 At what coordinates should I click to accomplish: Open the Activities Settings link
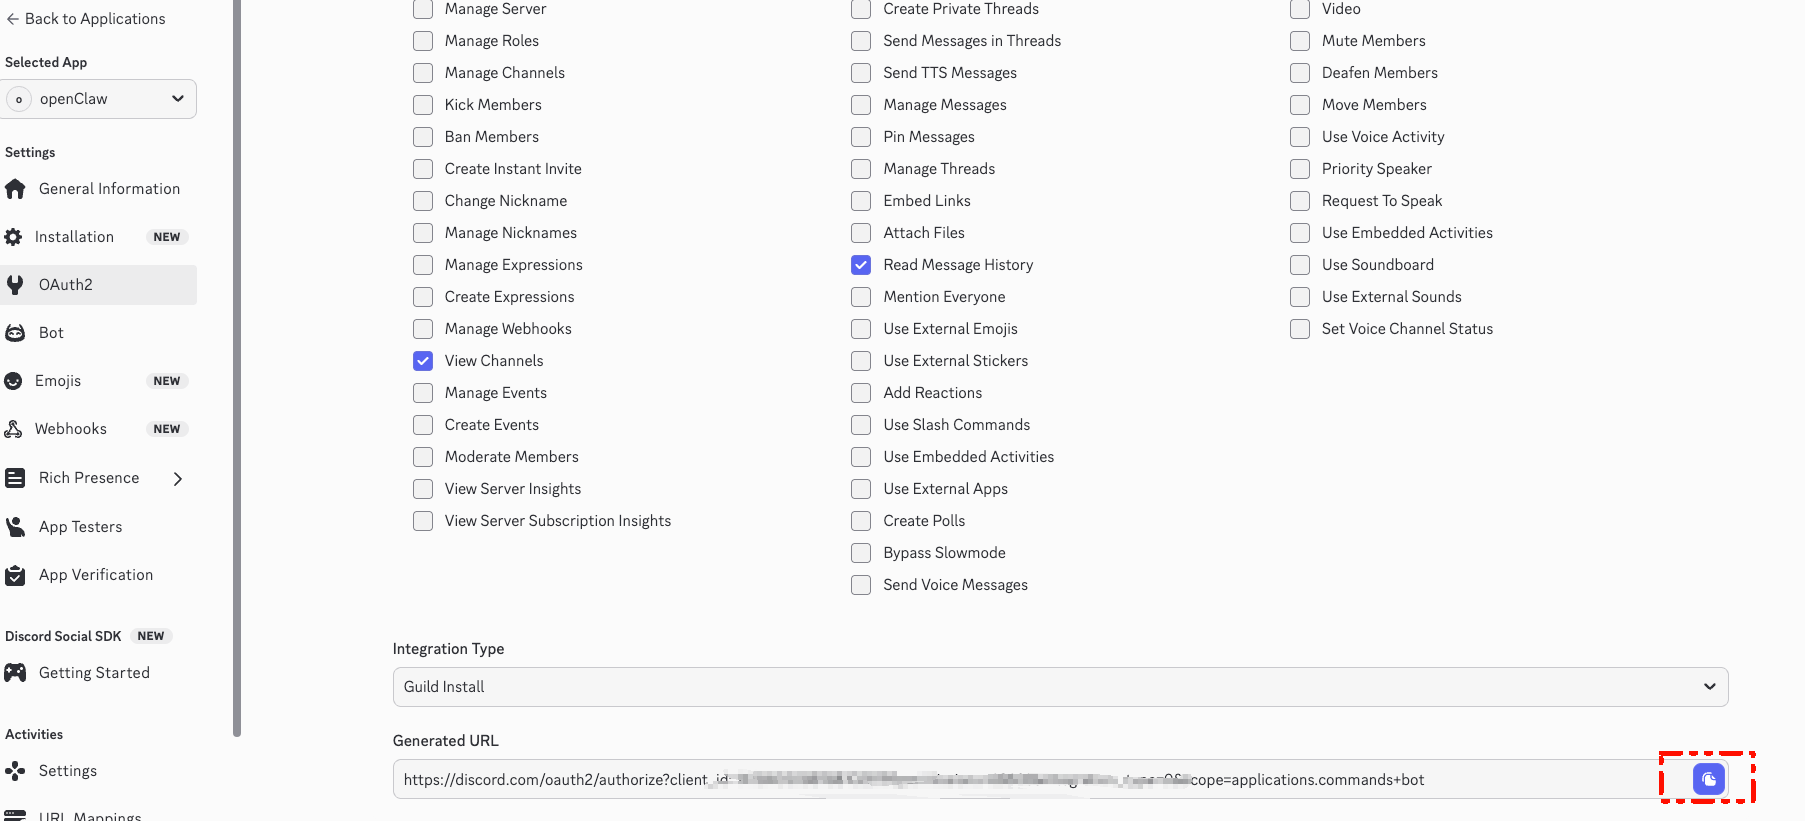tap(68, 771)
